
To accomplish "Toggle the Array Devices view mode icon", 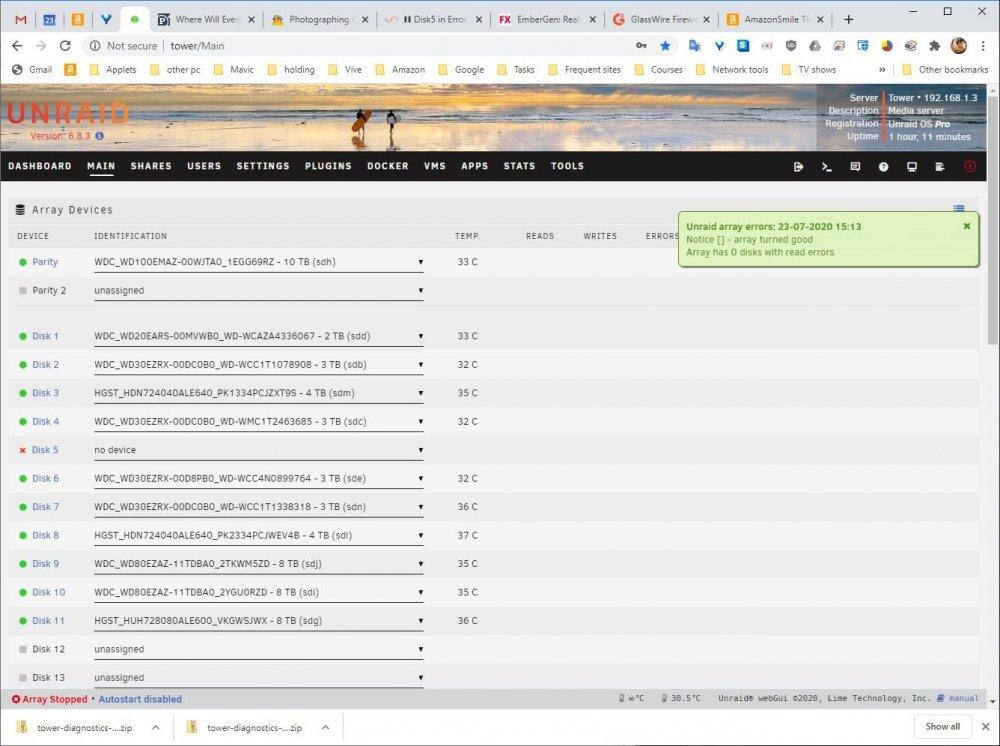I will point(959,208).
